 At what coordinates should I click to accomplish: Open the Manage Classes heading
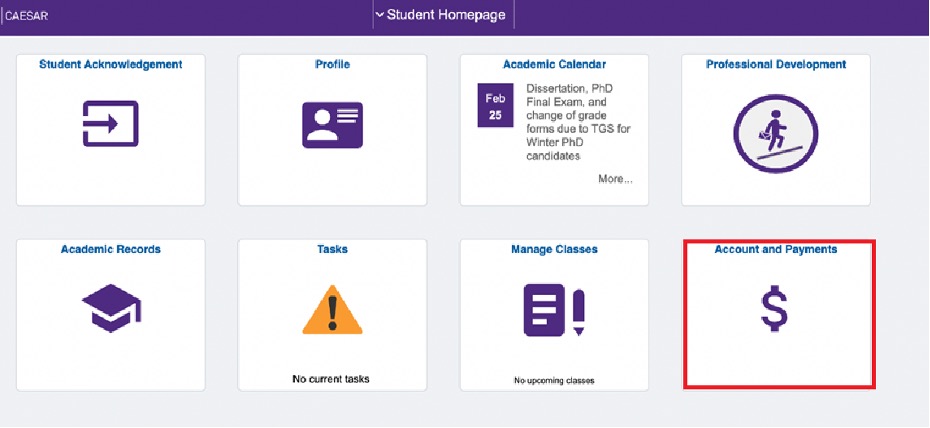pyautogui.click(x=555, y=250)
